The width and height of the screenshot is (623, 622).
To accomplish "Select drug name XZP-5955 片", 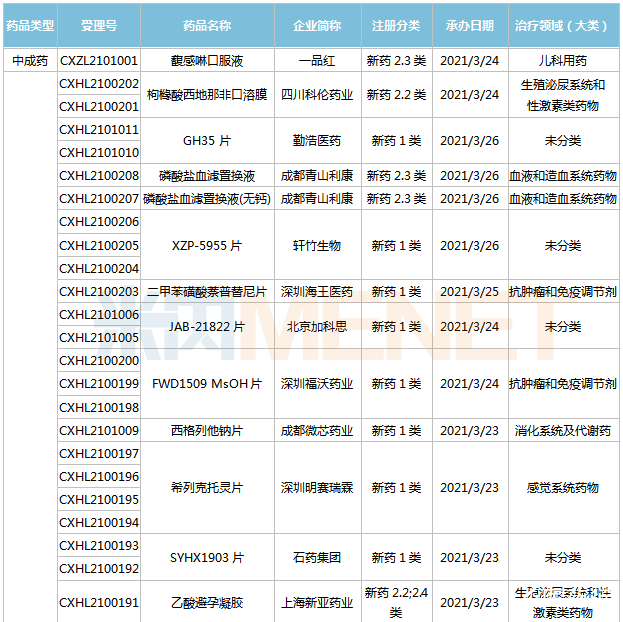I will 207,246.
